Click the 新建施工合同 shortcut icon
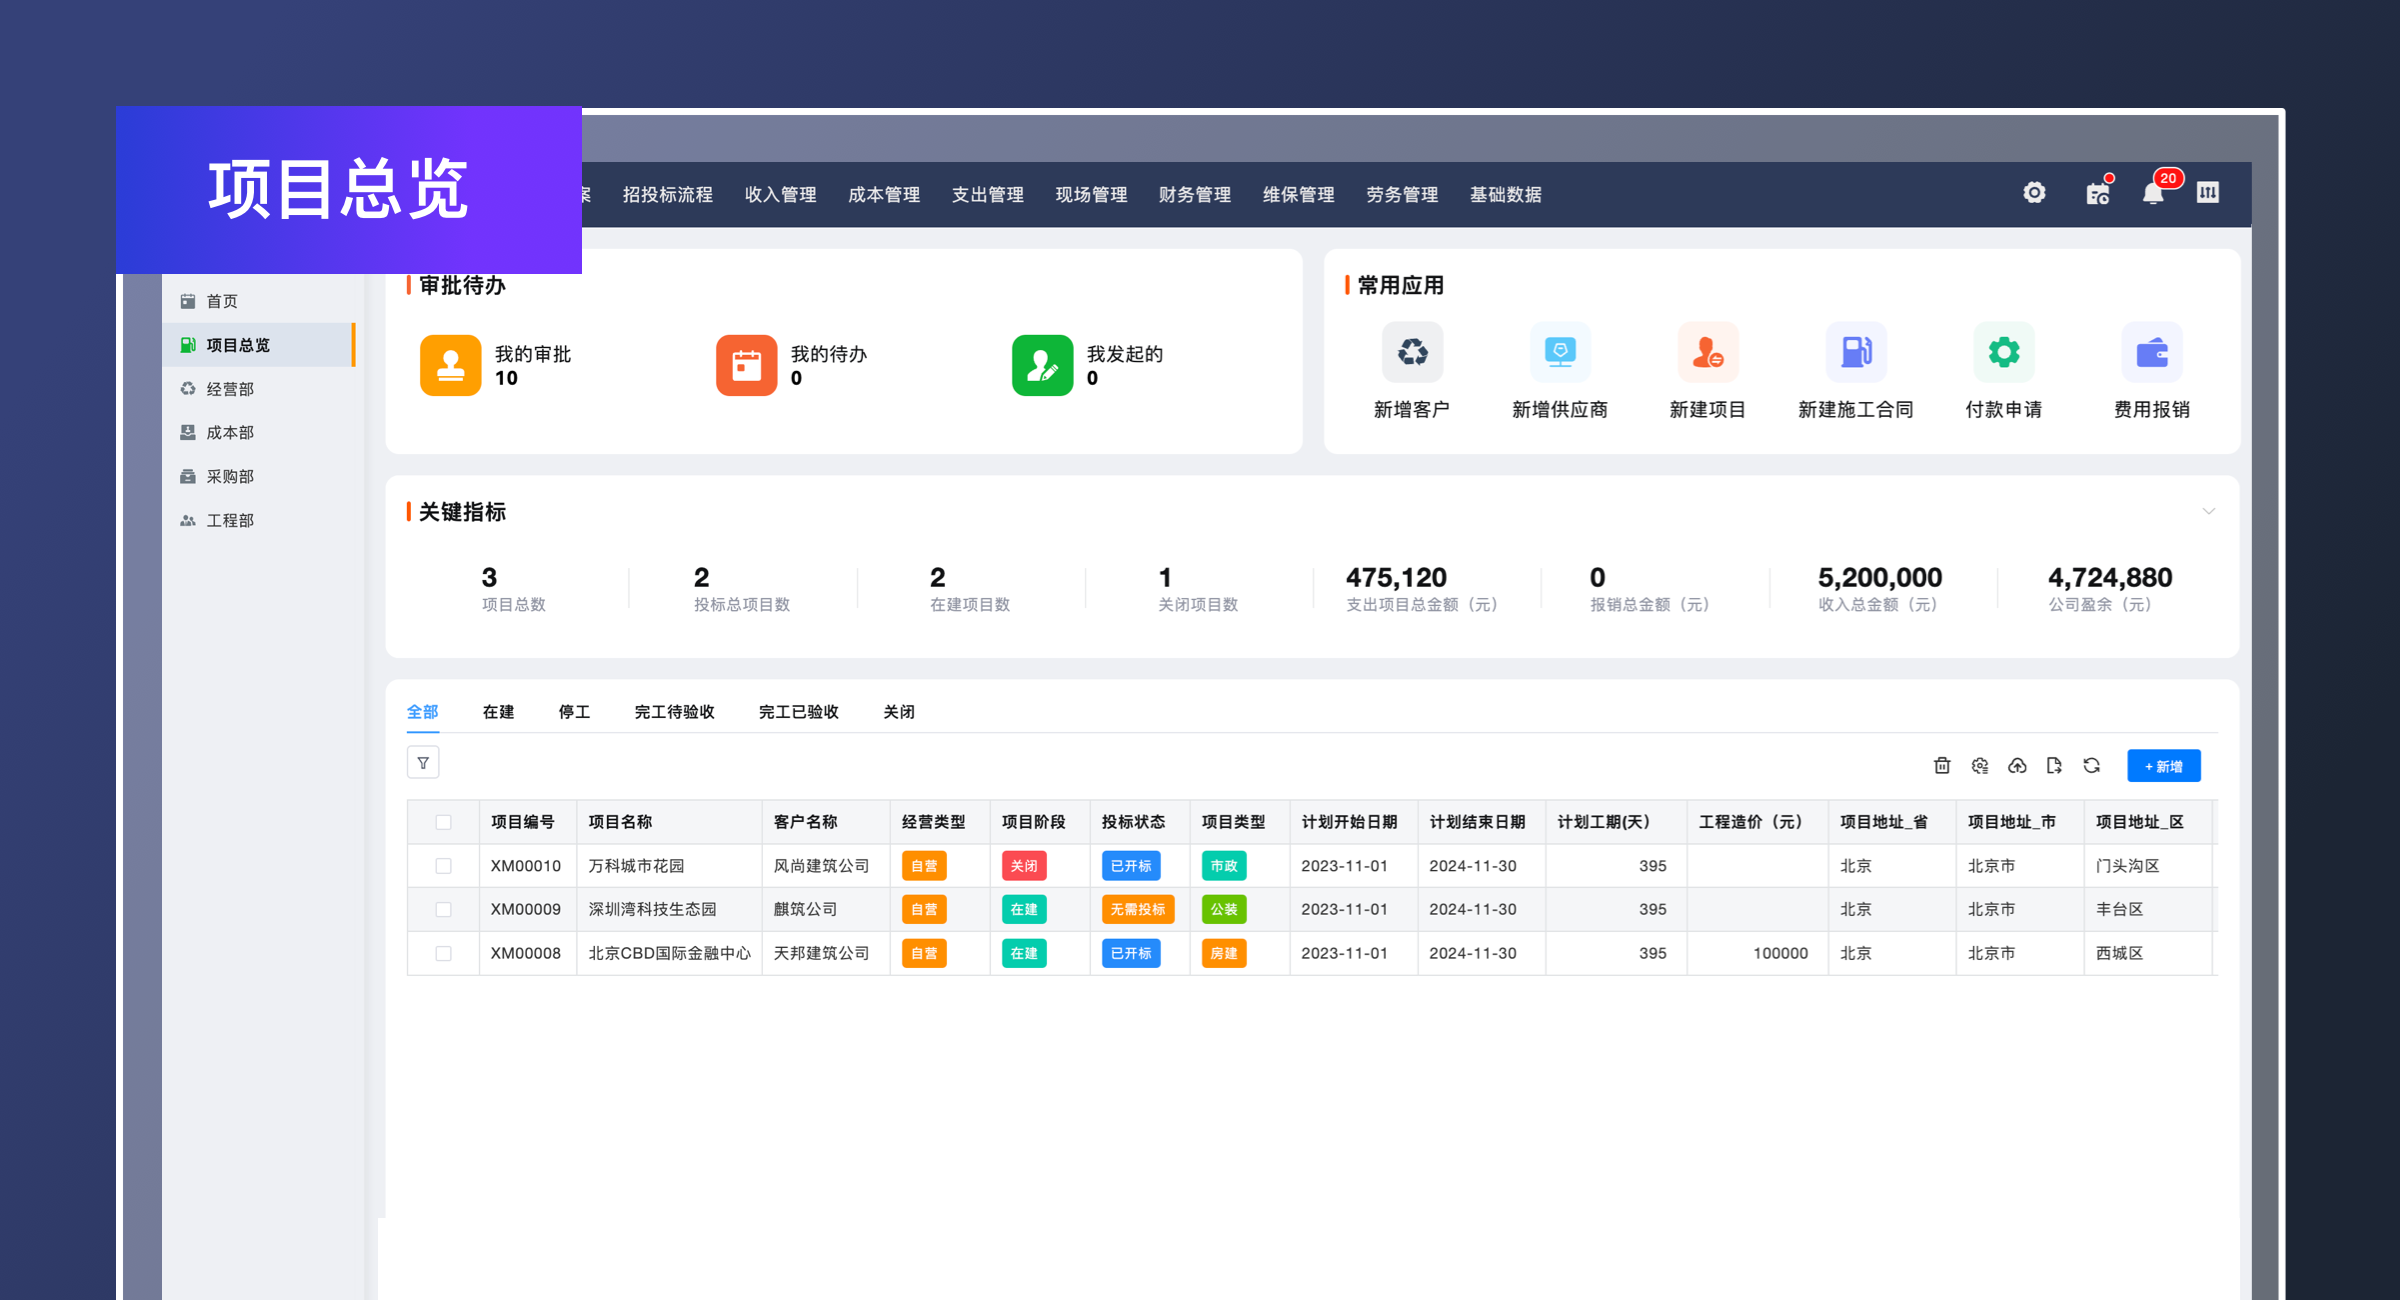 tap(1856, 352)
